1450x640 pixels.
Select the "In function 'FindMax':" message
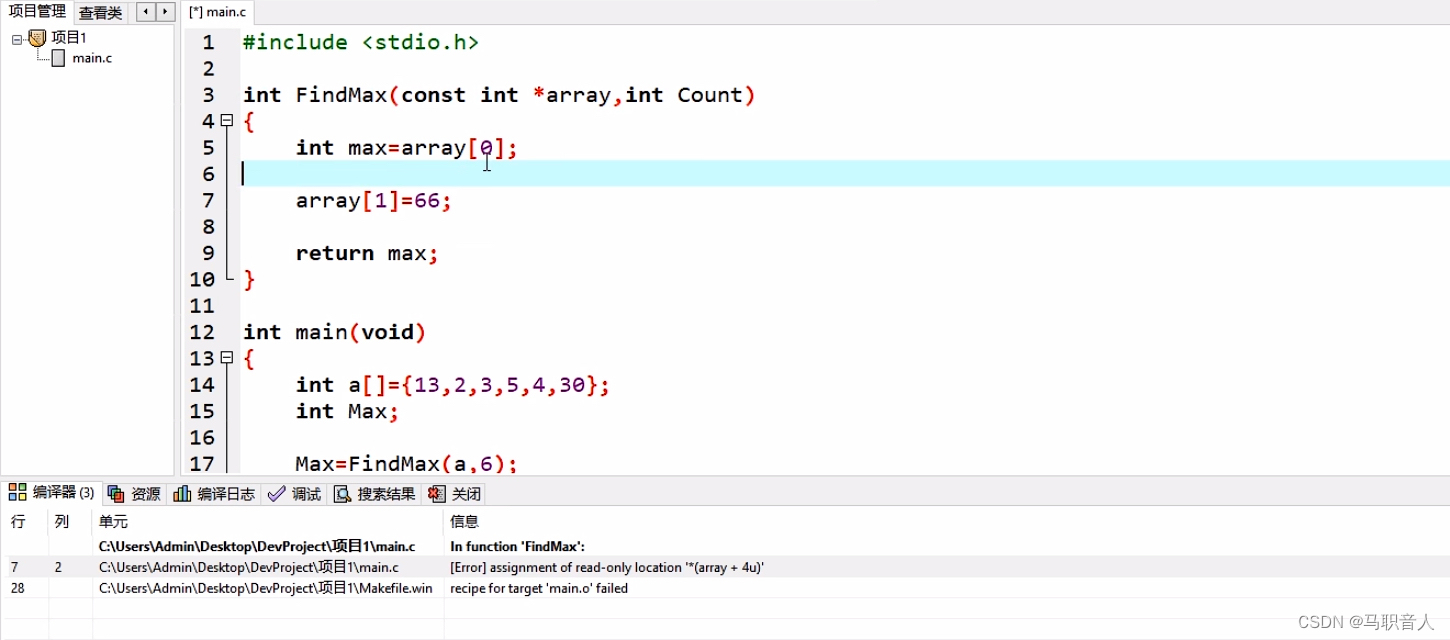tap(517, 547)
